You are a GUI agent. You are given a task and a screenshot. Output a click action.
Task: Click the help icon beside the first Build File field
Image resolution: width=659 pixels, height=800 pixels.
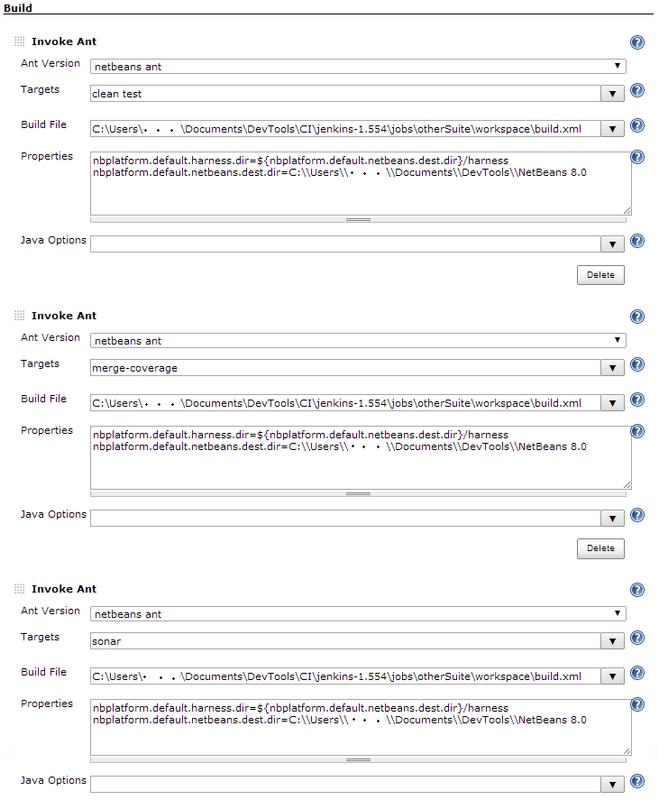click(637, 123)
